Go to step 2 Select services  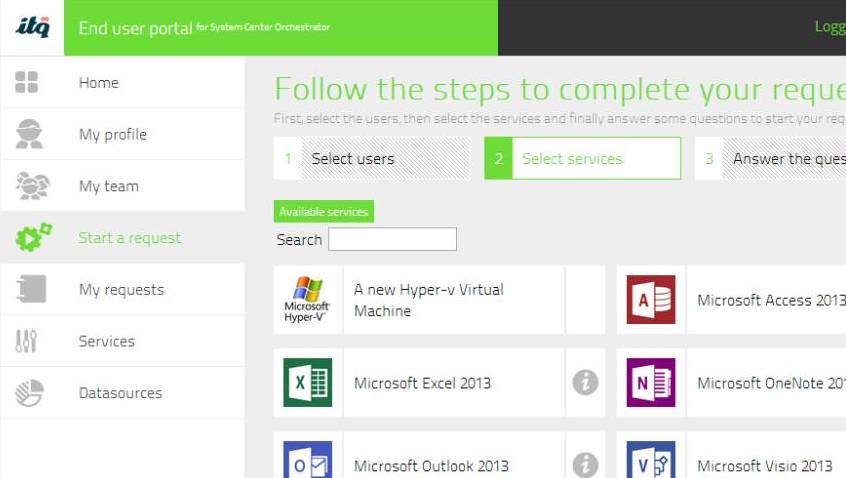pos(583,158)
